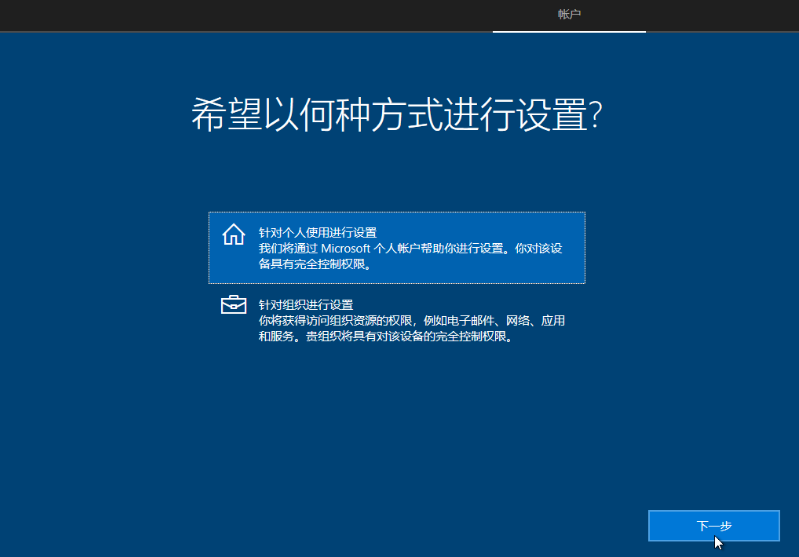Click the text 例如电子邮件、网络、应用
This screenshot has height=557, width=799.
tap(494, 321)
